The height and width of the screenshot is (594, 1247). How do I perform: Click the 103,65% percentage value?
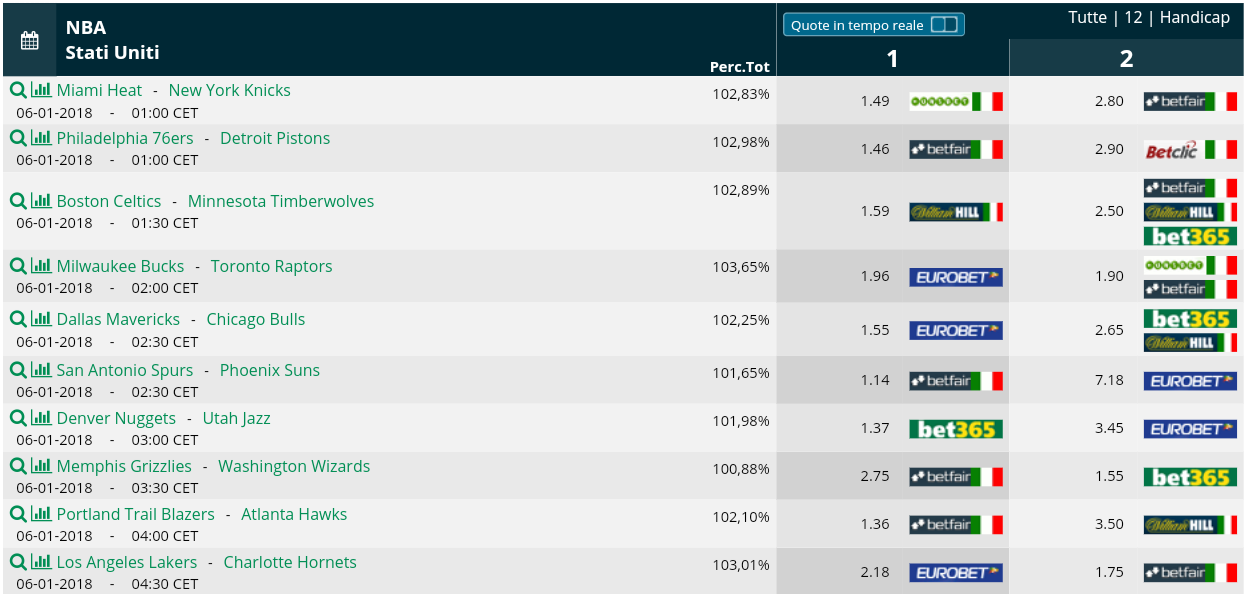pos(741,267)
